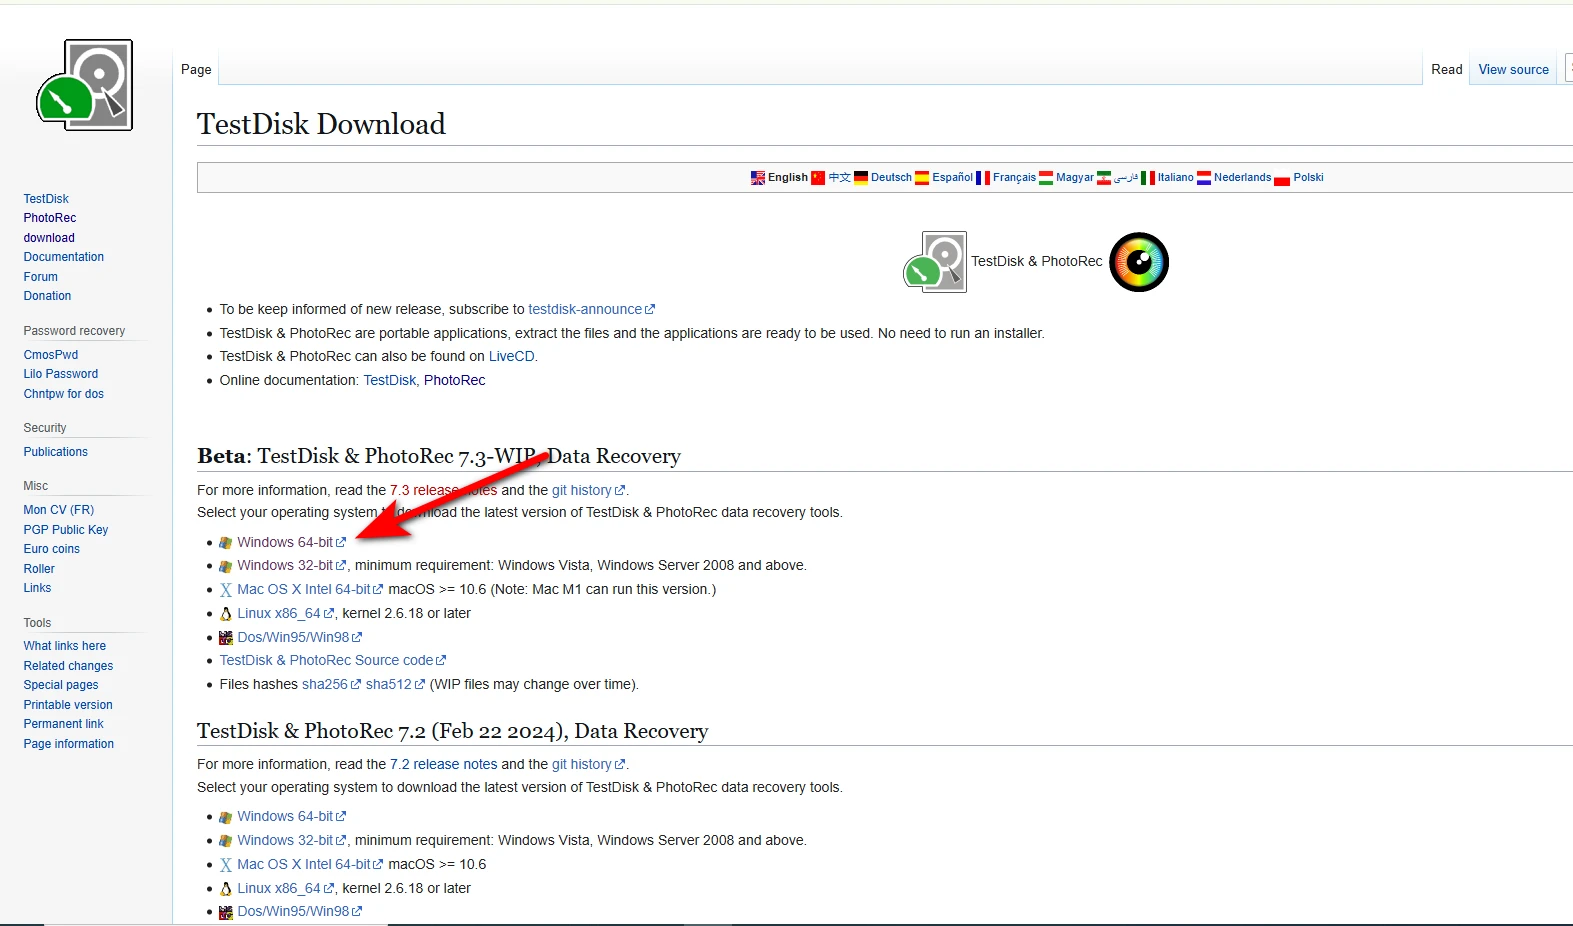Open the testdisk-announce subscription link
The image size is (1573, 926).
(591, 309)
